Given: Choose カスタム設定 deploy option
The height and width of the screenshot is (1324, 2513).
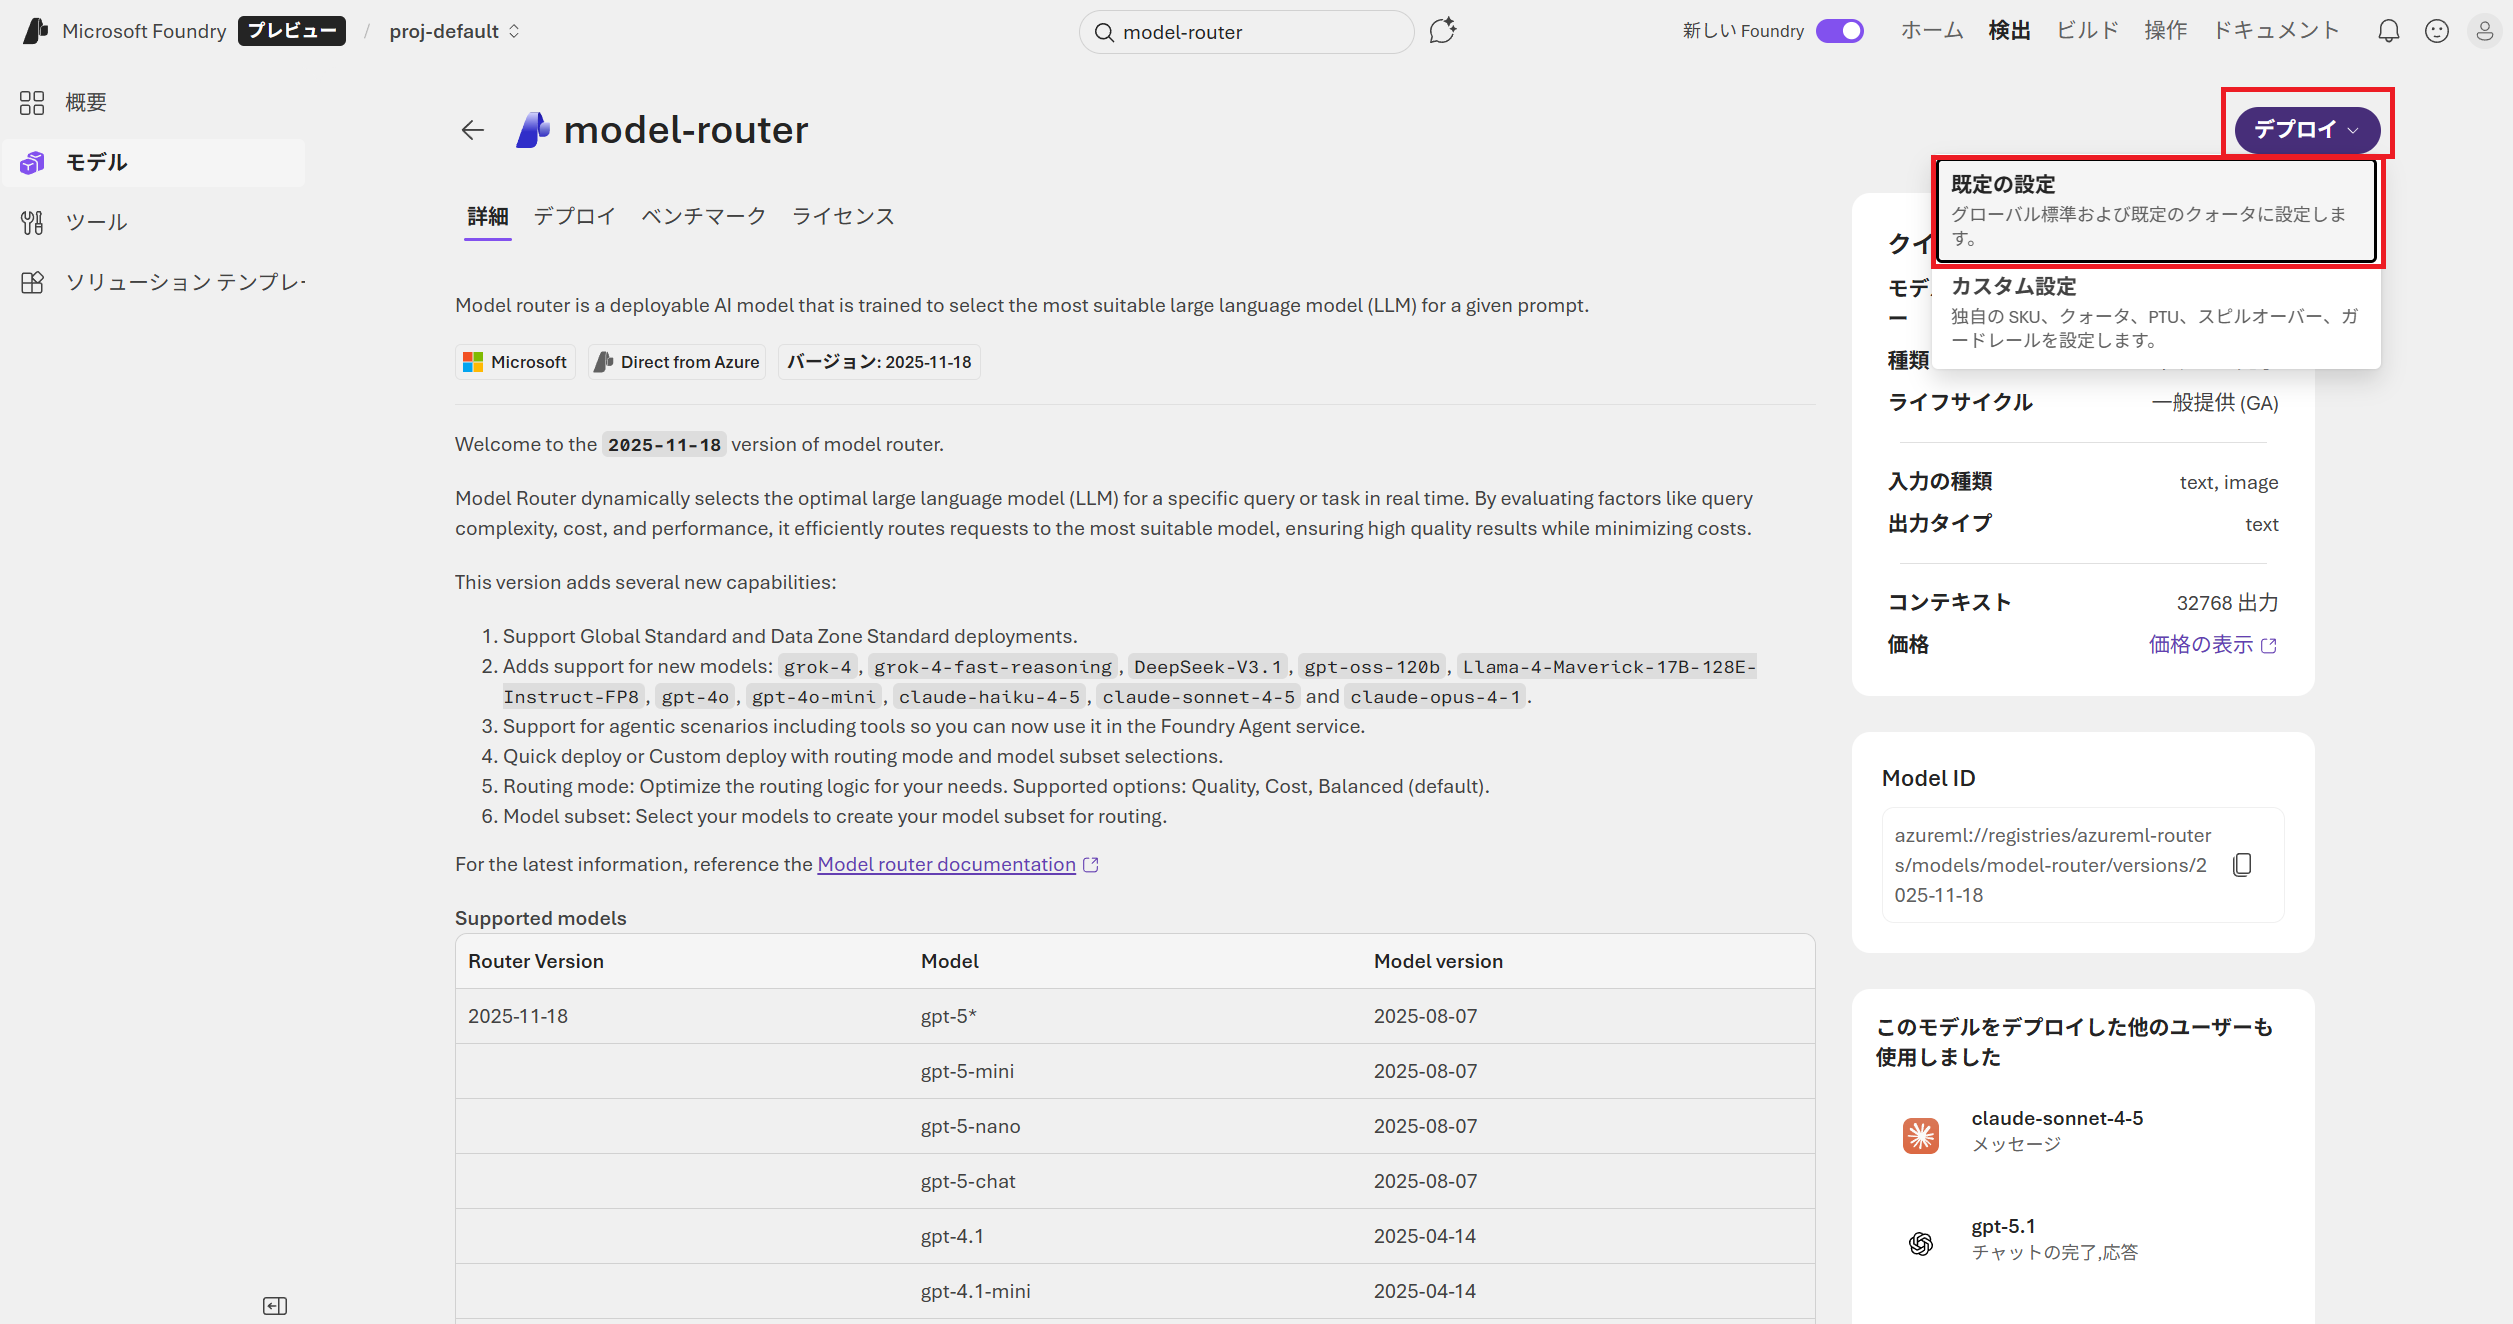Looking at the screenshot, I should tap(2155, 312).
